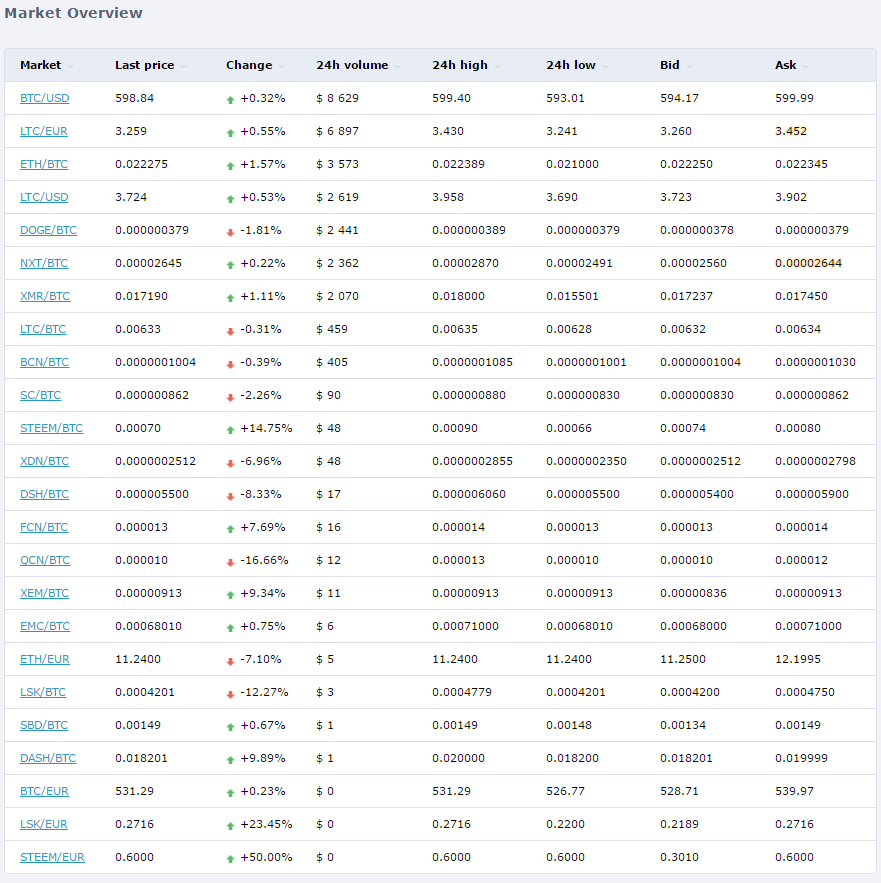Click the 539.97 ask value
881x883 pixels.
[794, 791]
